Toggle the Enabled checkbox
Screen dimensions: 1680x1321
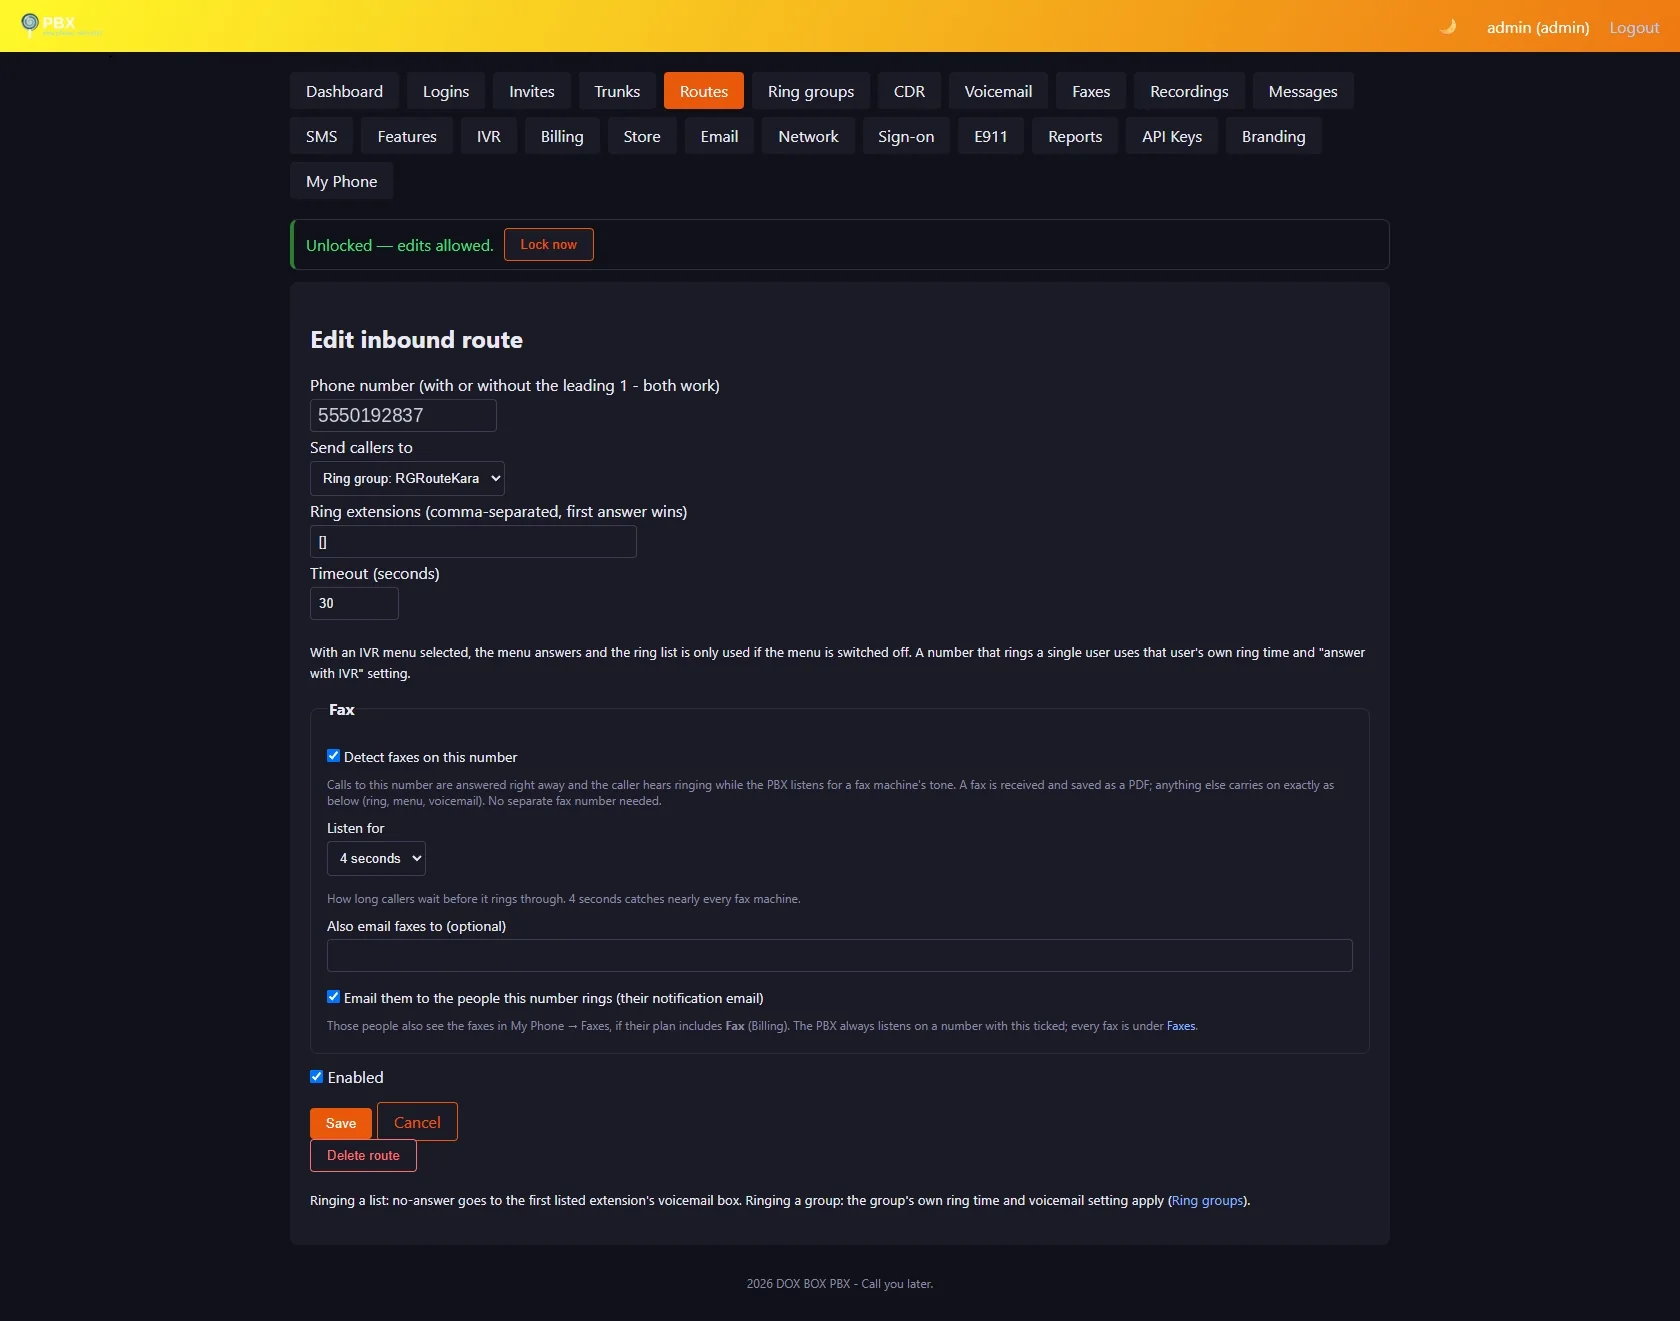click(x=317, y=1077)
